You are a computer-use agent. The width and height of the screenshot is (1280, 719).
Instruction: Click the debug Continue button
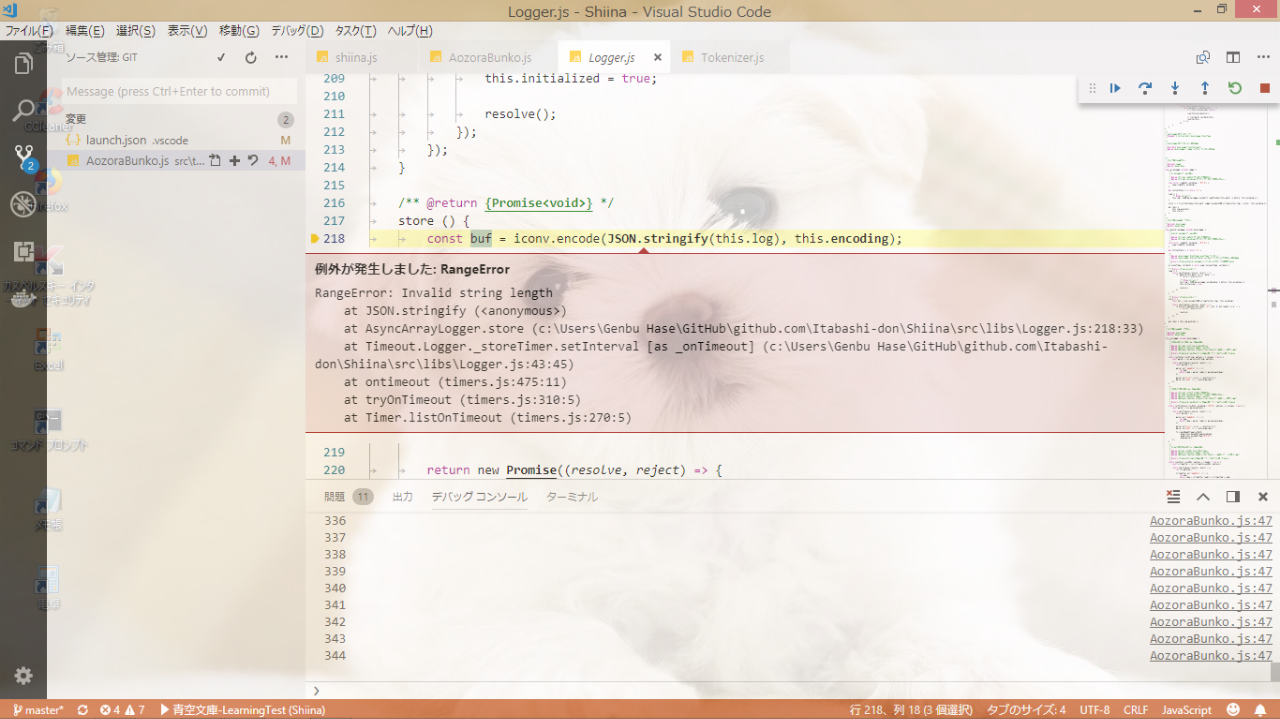tap(1115, 88)
